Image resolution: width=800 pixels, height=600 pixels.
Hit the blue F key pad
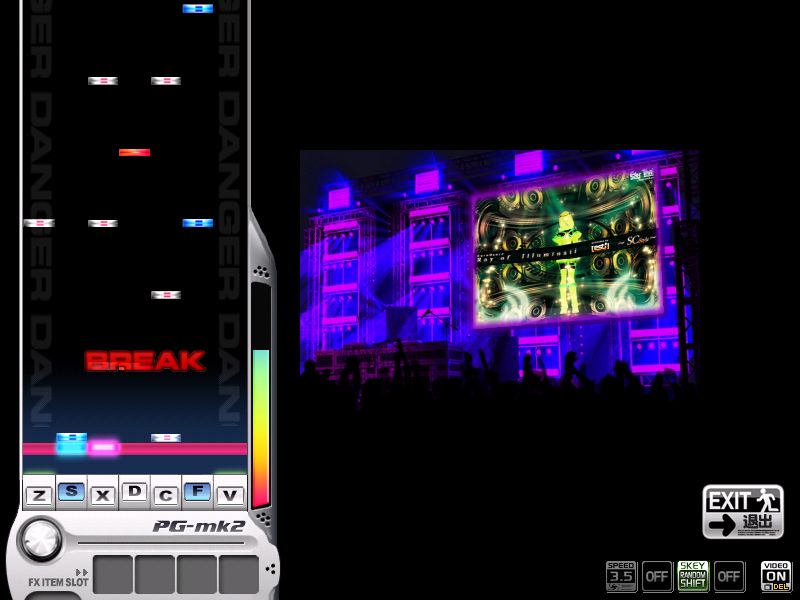(197, 492)
